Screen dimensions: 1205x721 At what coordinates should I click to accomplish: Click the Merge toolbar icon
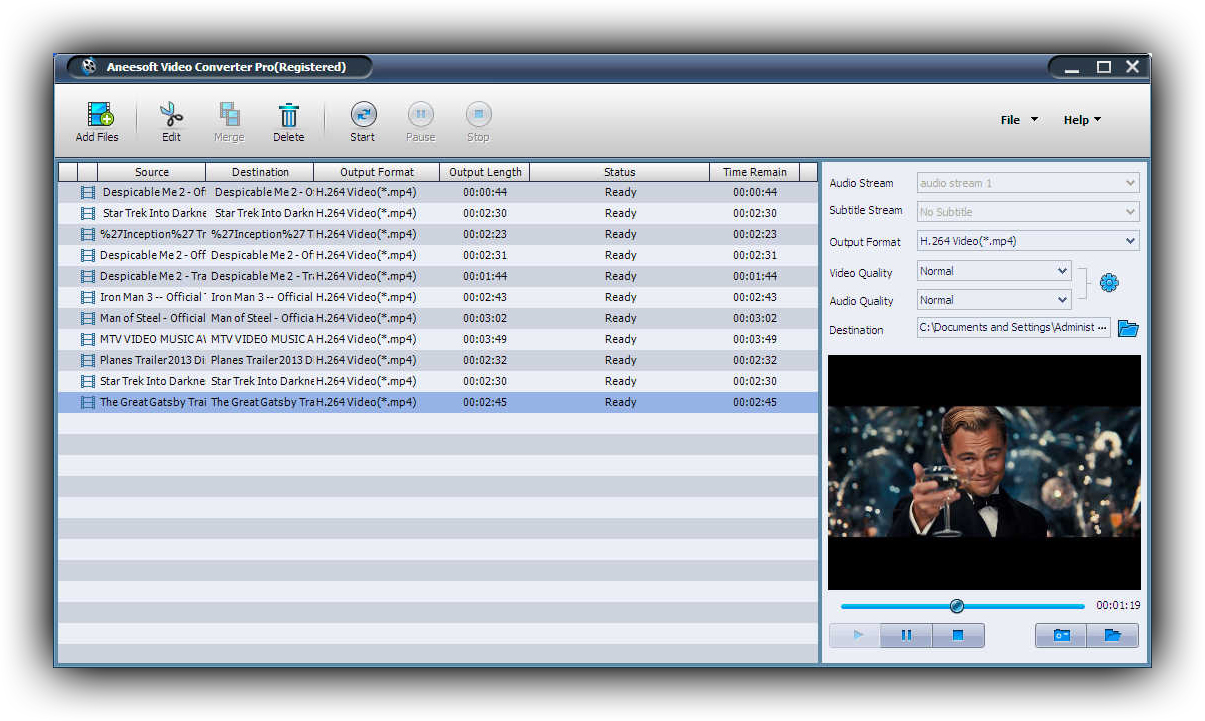click(x=229, y=114)
